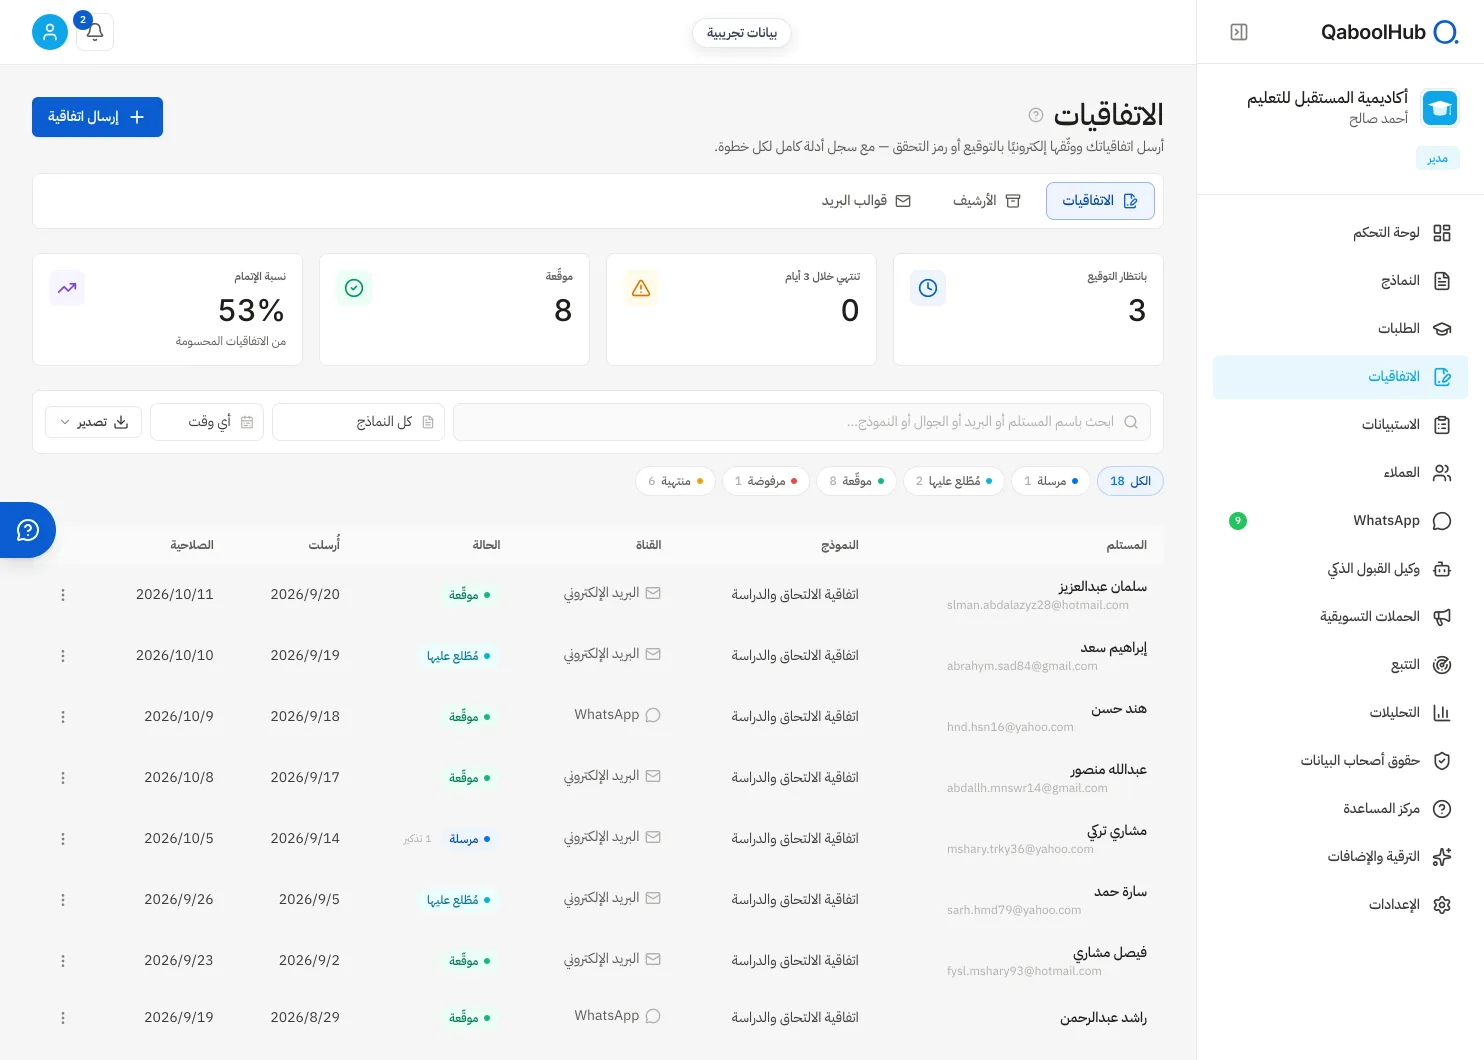Screen dimensions: 1484x1060
Task: Click the trend icon in نسبة الإتمام card
Action: pyautogui.click(x=67, y=288)
